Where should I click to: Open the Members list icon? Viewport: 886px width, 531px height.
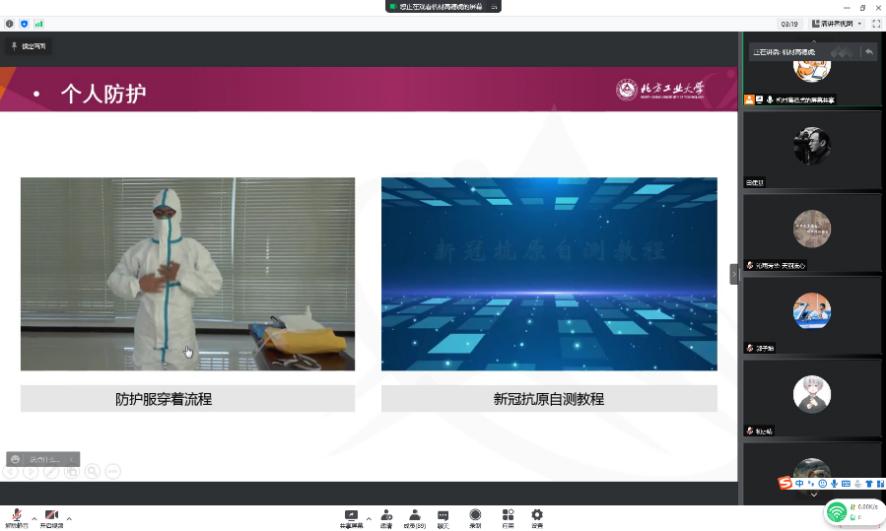click(x=414, y=515)
